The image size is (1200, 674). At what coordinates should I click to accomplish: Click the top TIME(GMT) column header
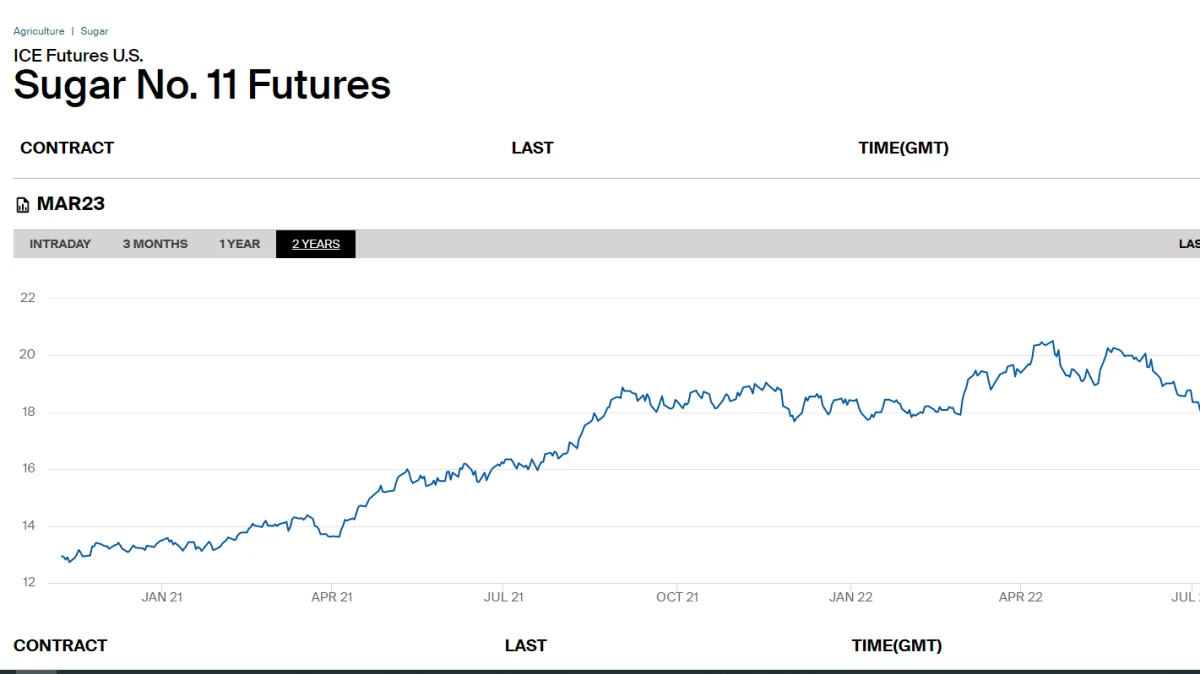pyautogui.click(x=903, y=148)
